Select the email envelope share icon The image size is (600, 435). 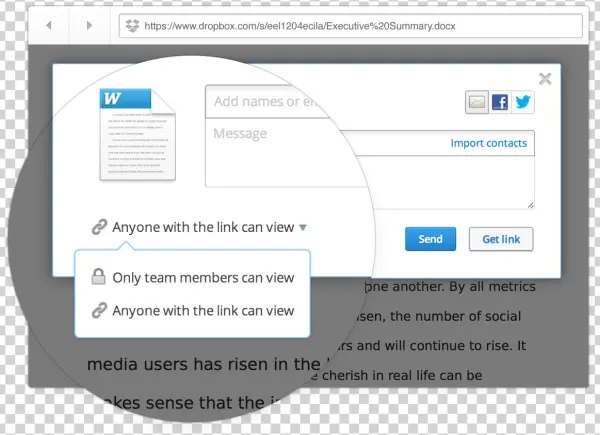tap(477, 101)
